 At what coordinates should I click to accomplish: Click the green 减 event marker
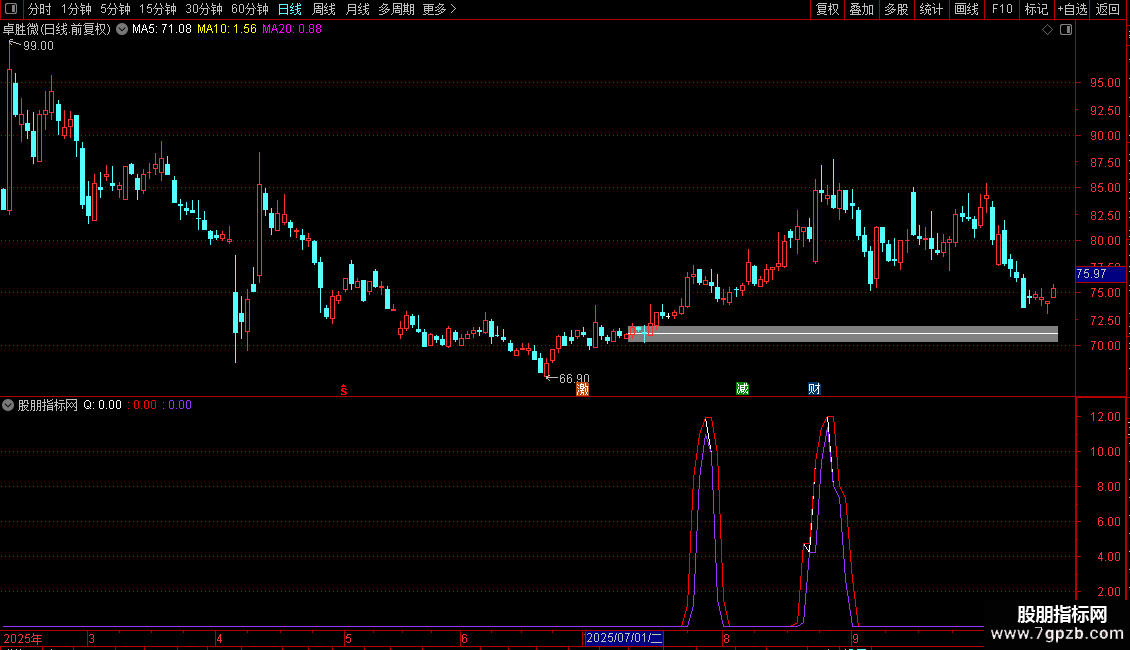point(742,389)
